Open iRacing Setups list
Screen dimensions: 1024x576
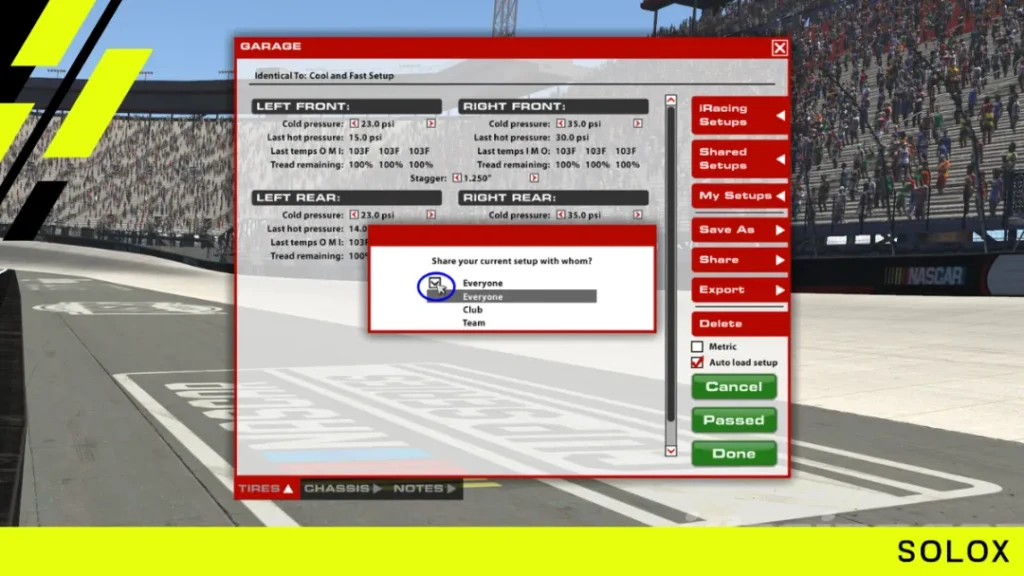click(739, 116)
